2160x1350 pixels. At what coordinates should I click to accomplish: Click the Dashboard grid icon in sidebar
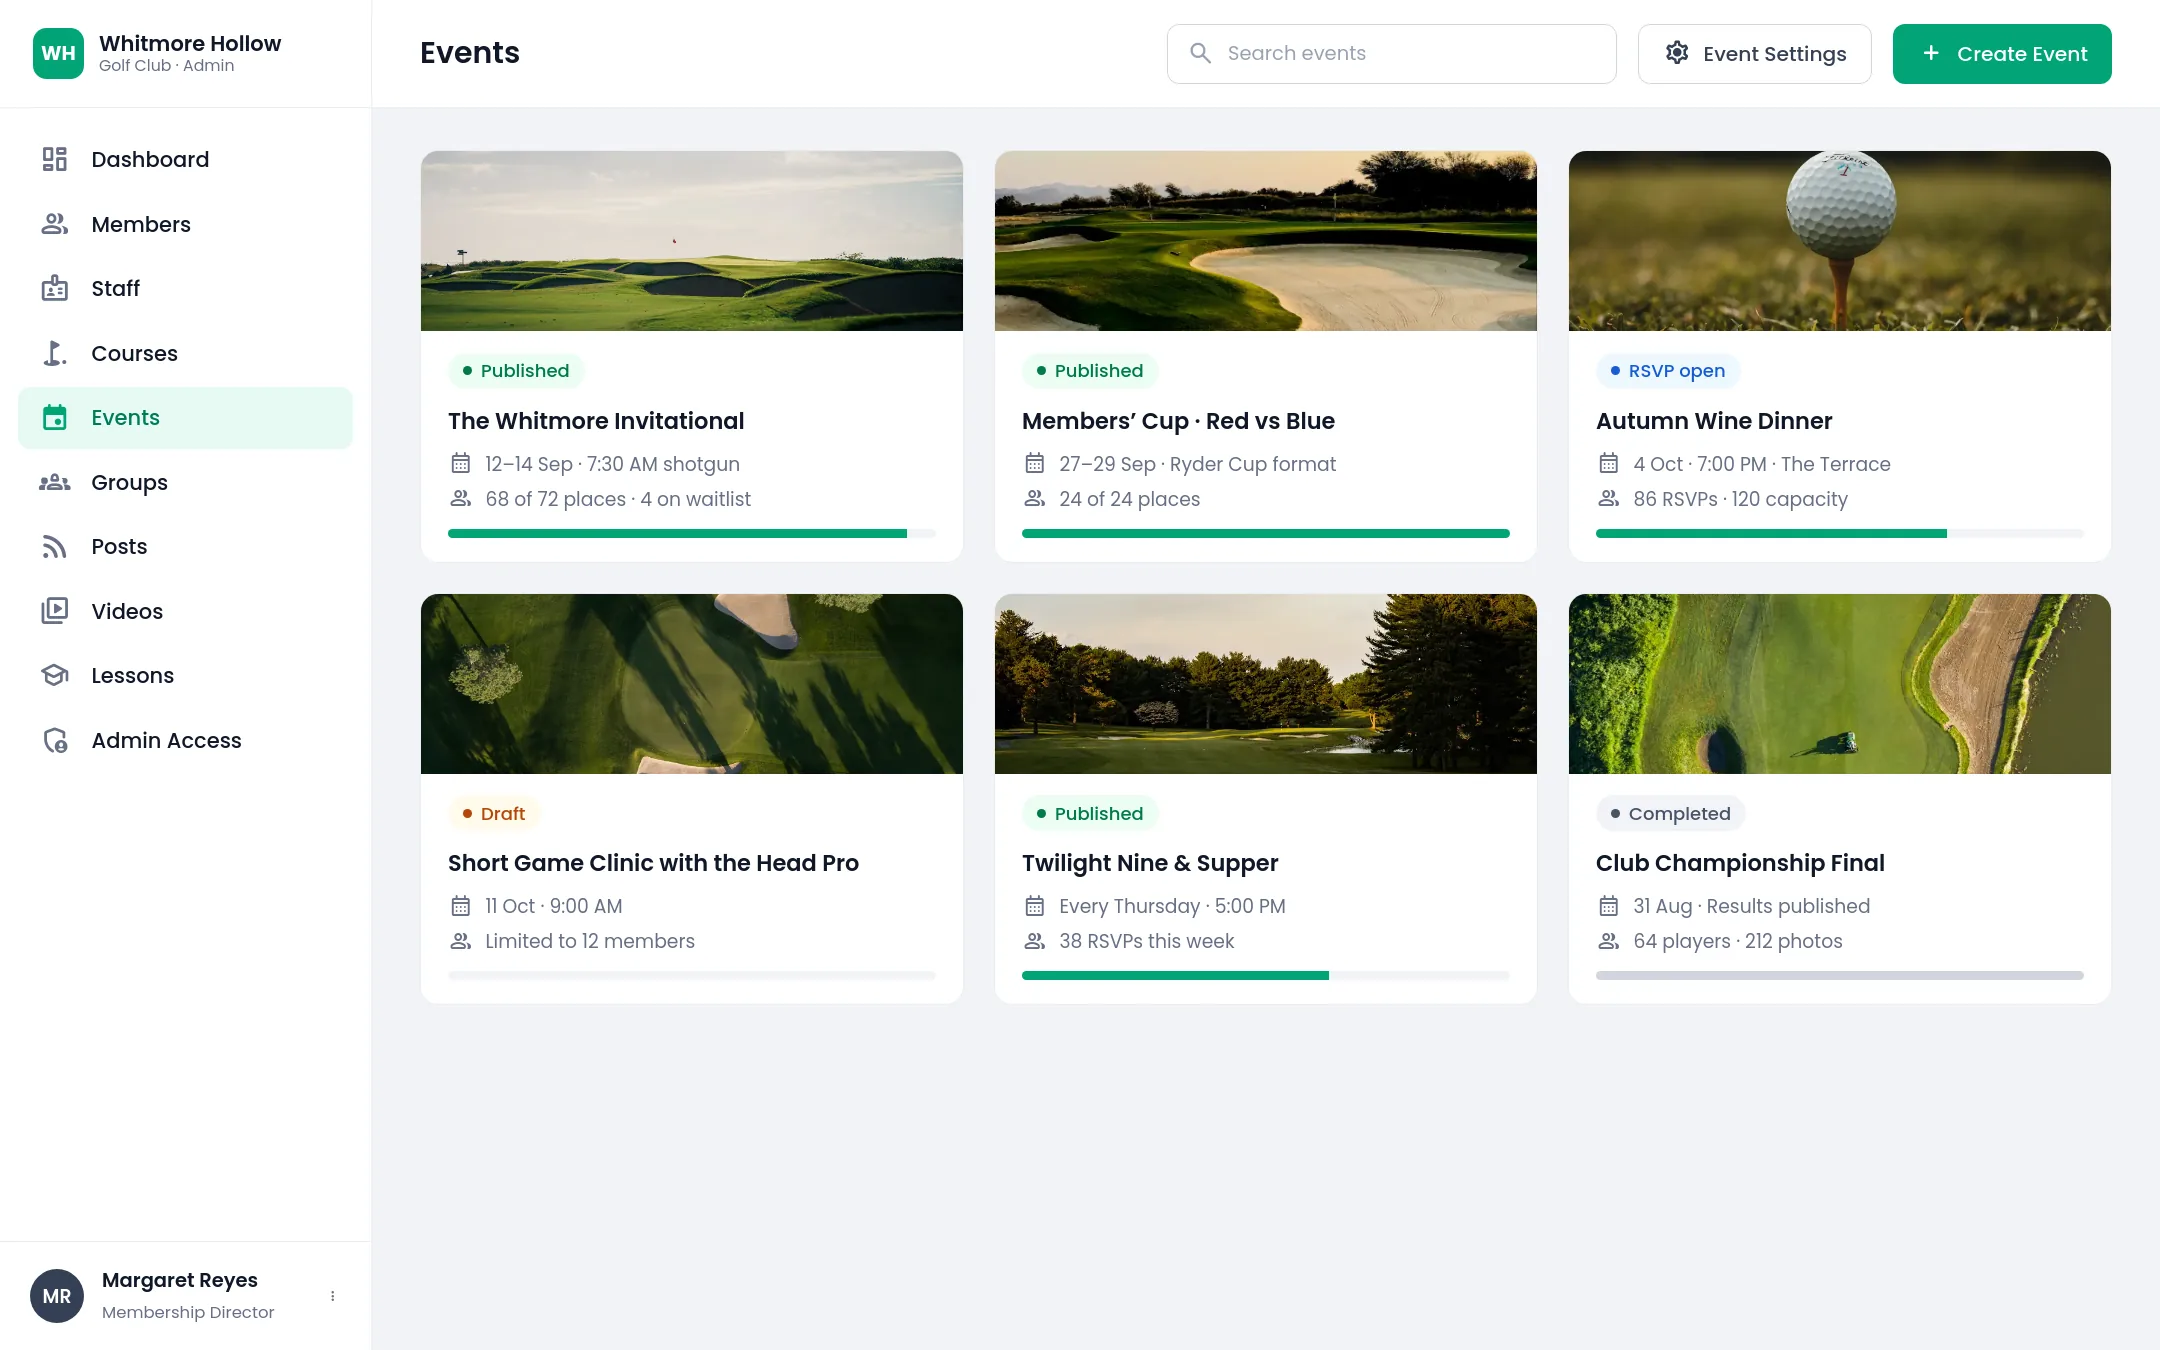coord(55,160)
